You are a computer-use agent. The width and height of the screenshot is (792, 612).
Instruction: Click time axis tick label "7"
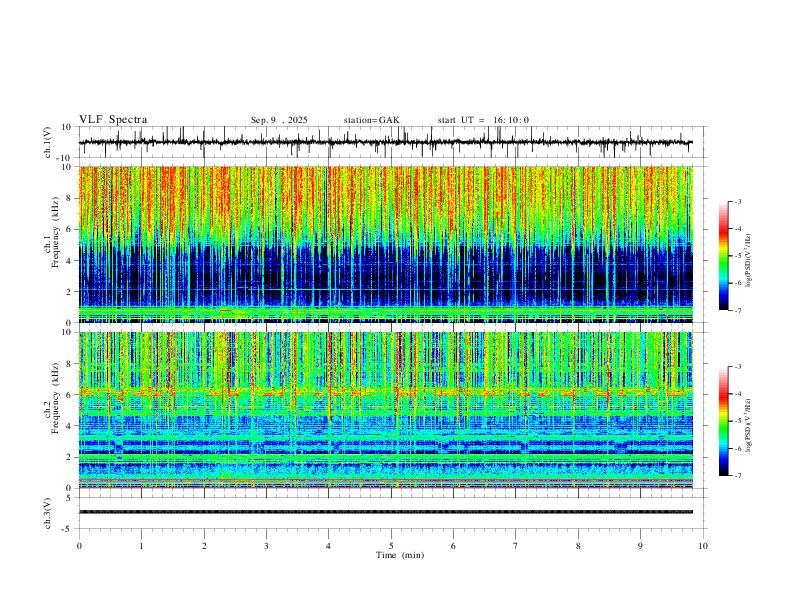(x=516, y=546)
